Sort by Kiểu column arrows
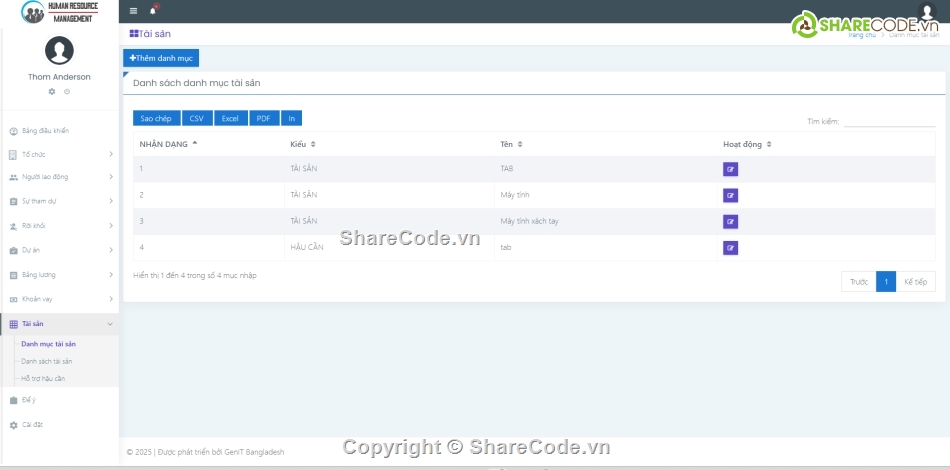Screen dimensions: 950x470 313,144
